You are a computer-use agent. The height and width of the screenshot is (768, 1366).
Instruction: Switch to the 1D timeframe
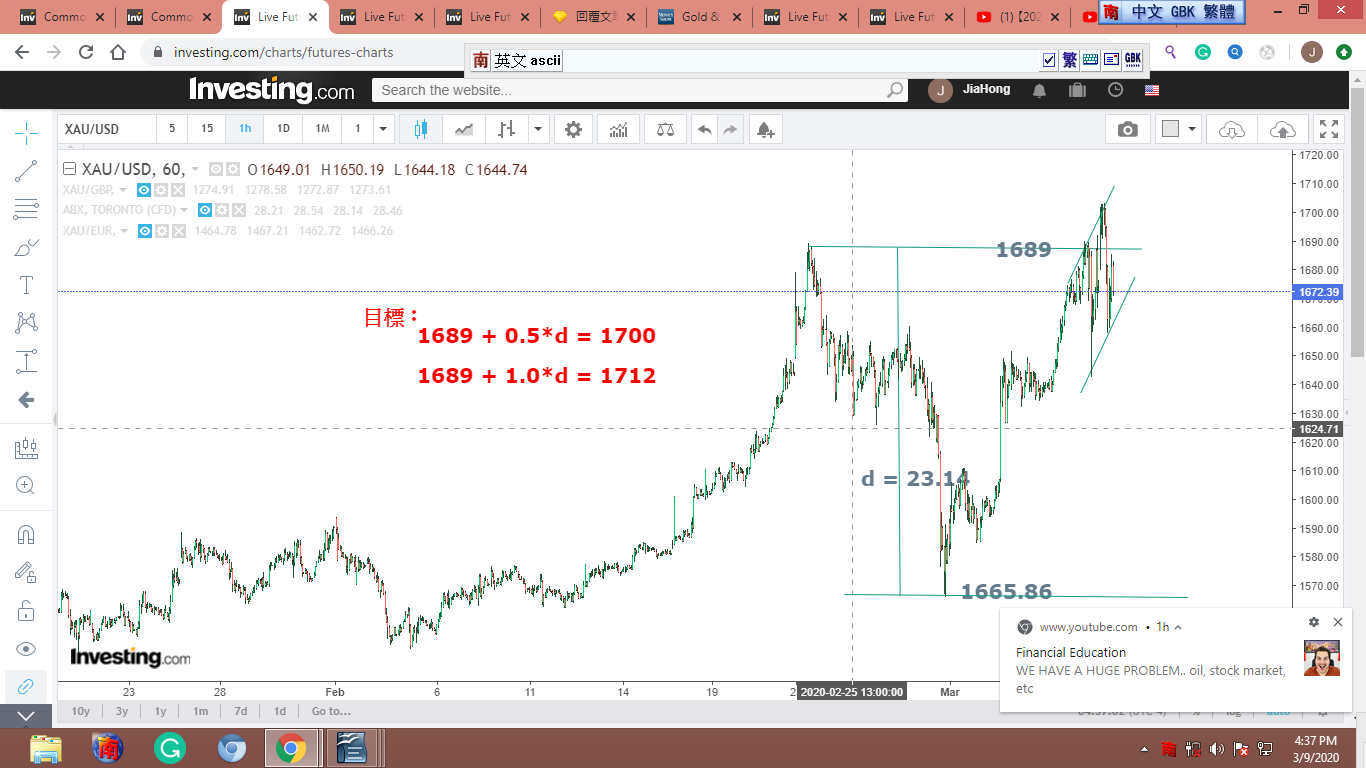[x=283, y=129]
